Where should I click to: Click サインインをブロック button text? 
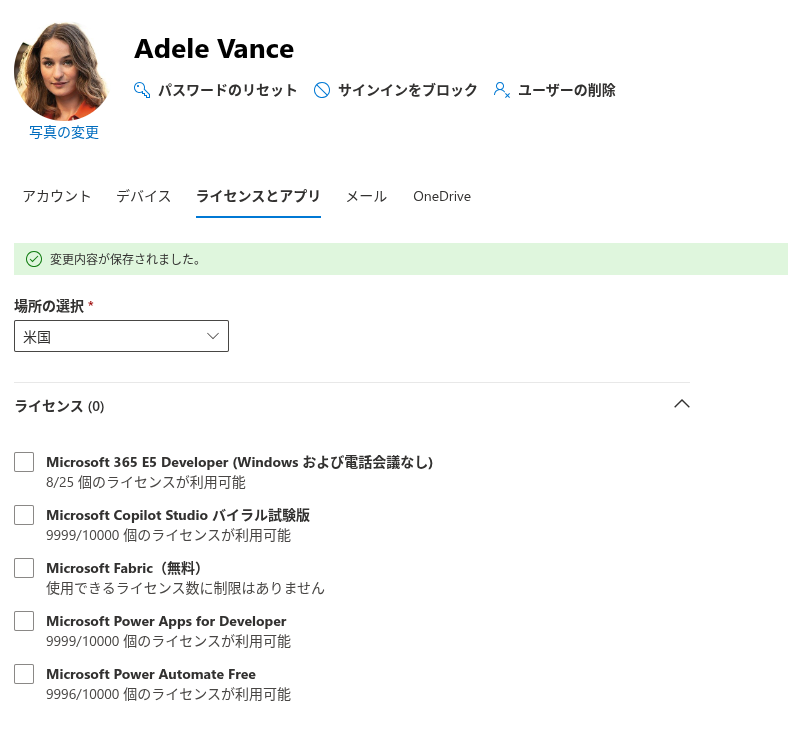coord(408,90)
